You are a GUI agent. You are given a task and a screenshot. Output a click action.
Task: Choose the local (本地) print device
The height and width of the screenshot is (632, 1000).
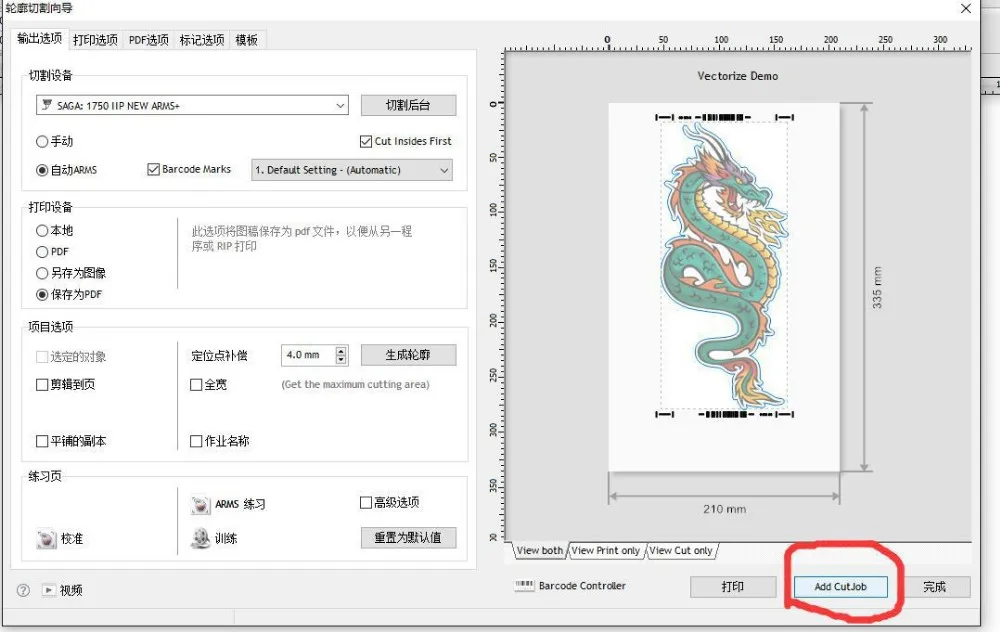tap(42, 230)
